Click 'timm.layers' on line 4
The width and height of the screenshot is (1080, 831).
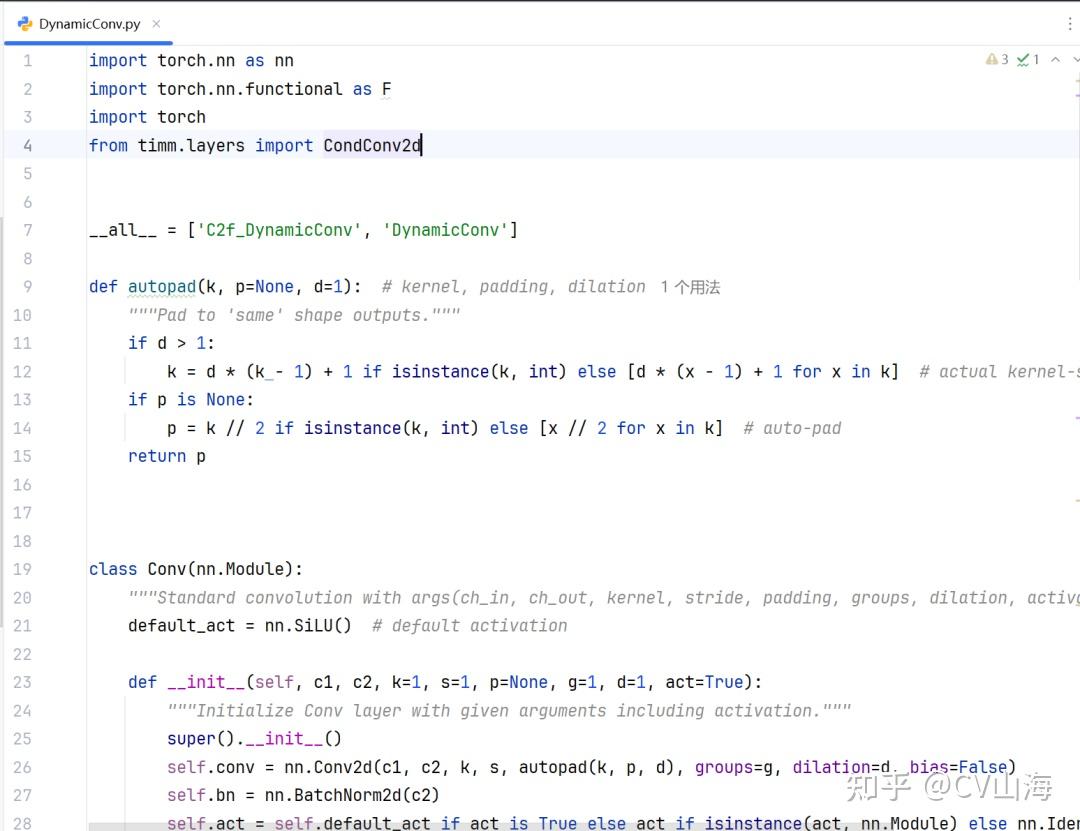coord(191,145)
